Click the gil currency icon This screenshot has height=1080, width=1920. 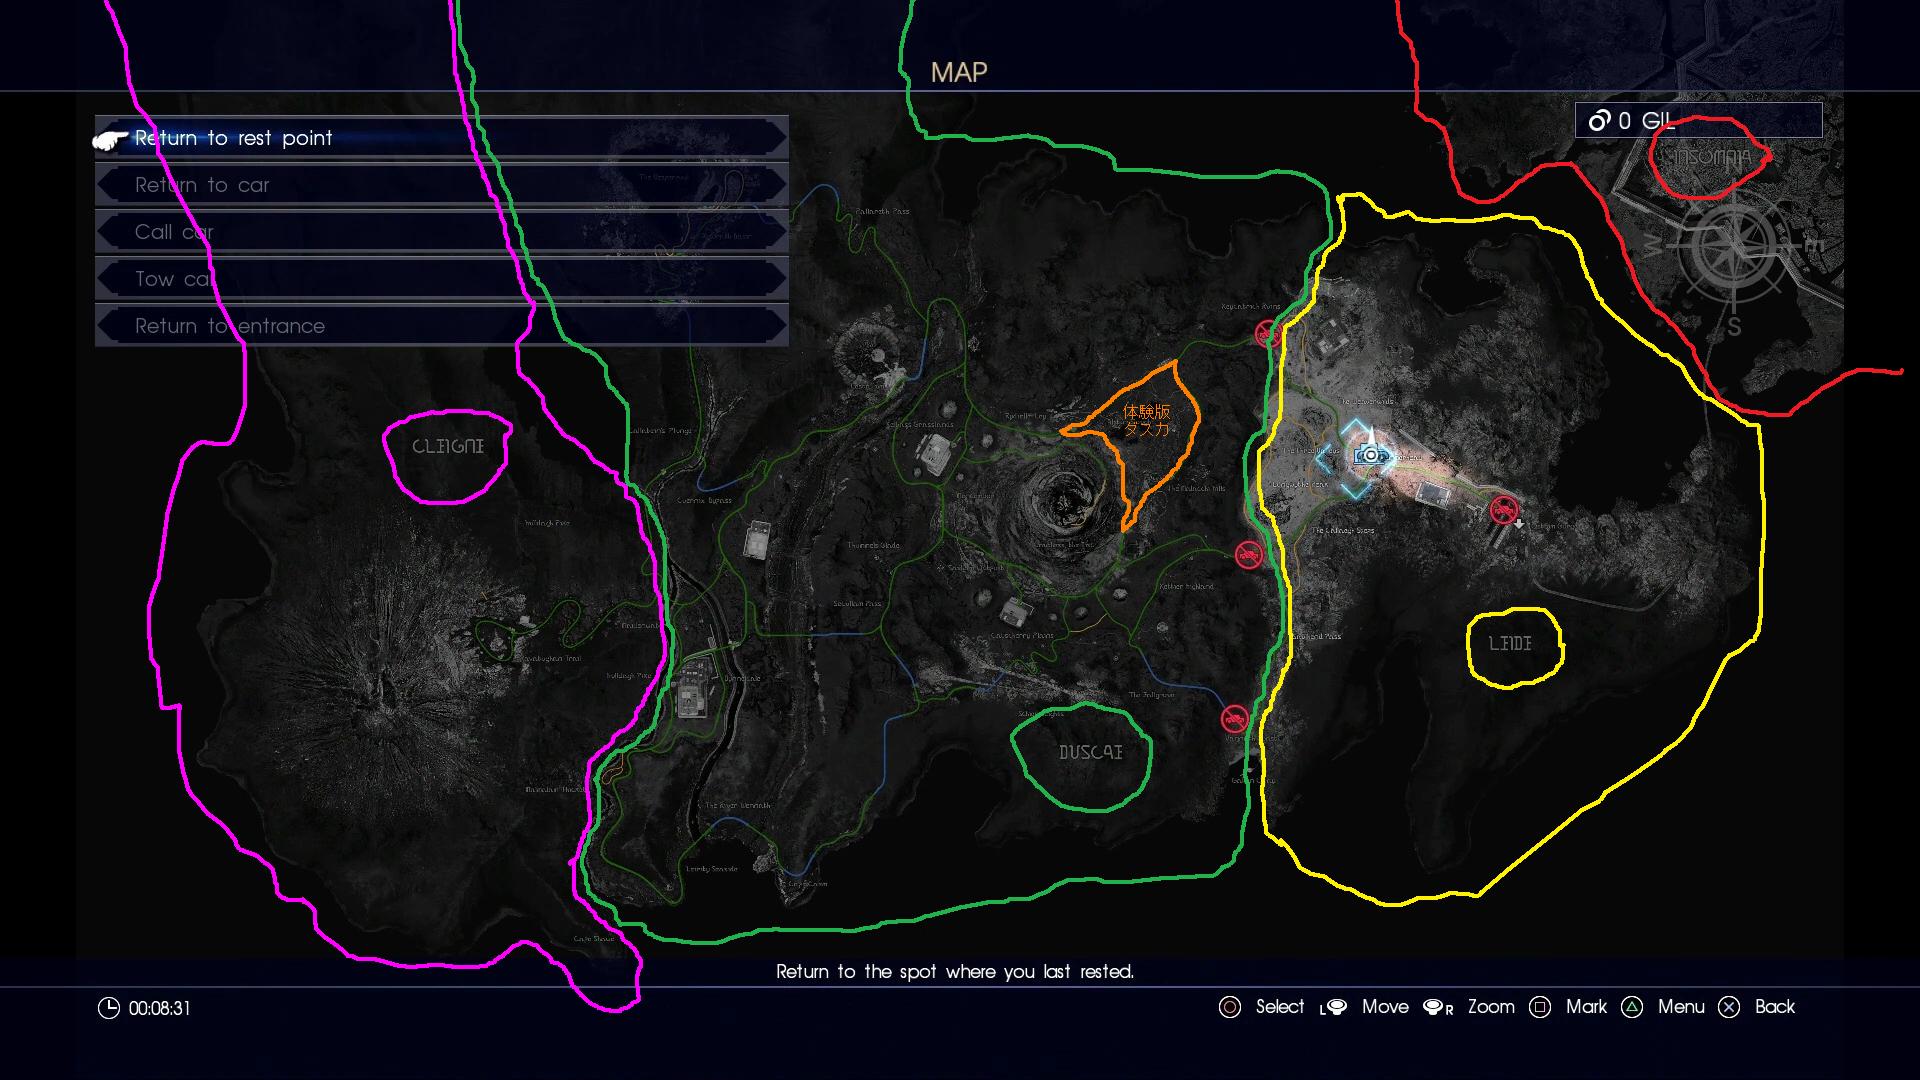click(1598, 121)
